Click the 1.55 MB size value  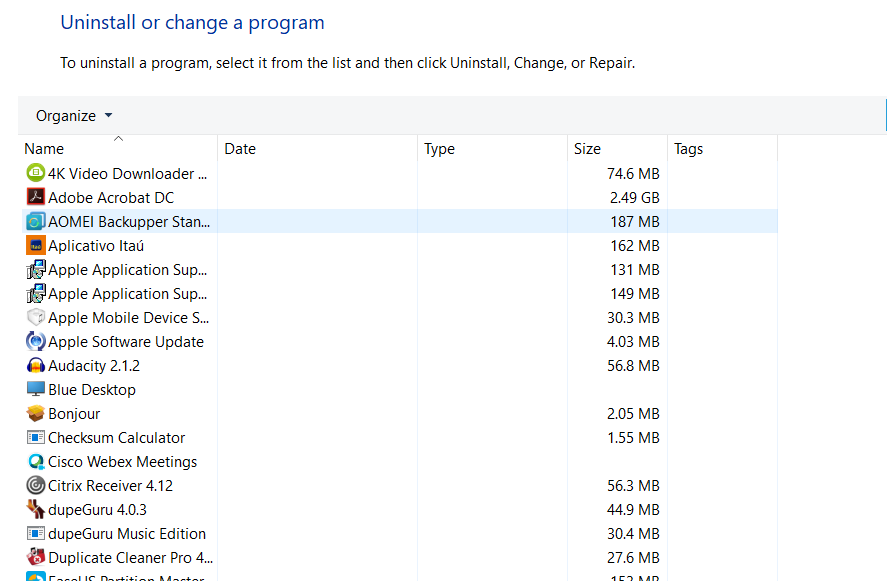(x=633, y=438)
